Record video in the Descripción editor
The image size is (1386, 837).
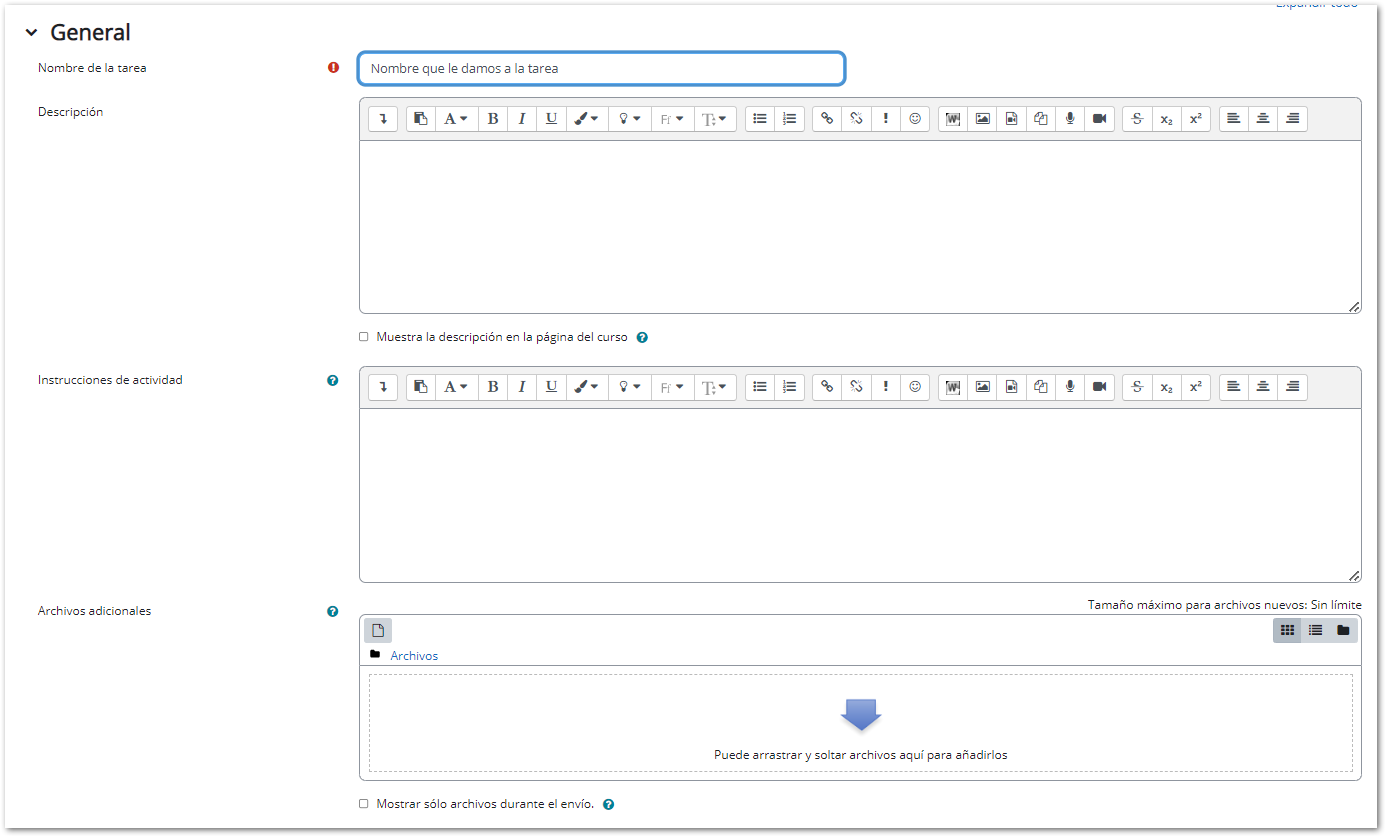1099,119
